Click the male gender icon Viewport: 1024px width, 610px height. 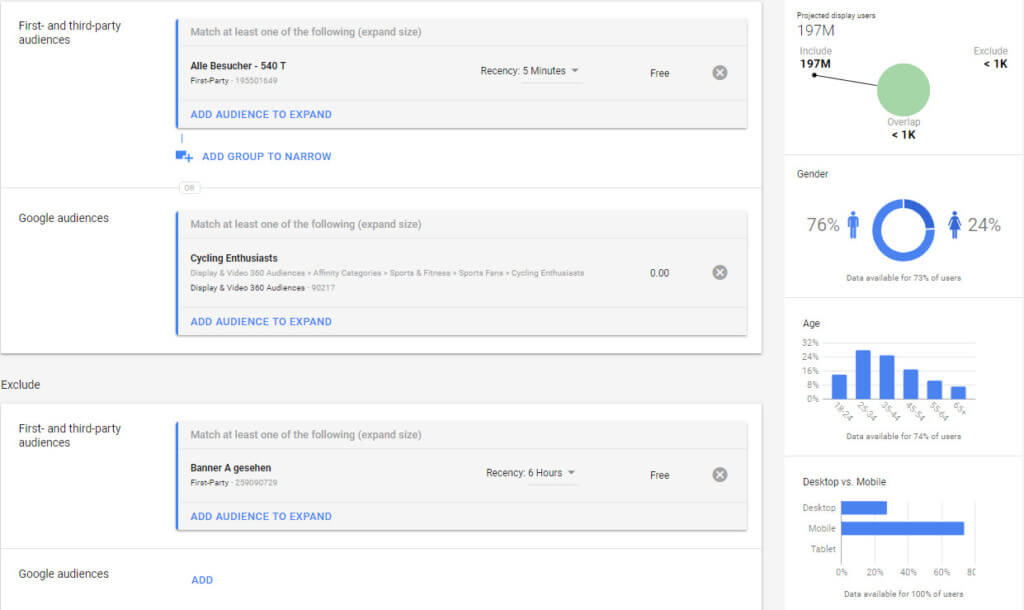click(853, 225)
